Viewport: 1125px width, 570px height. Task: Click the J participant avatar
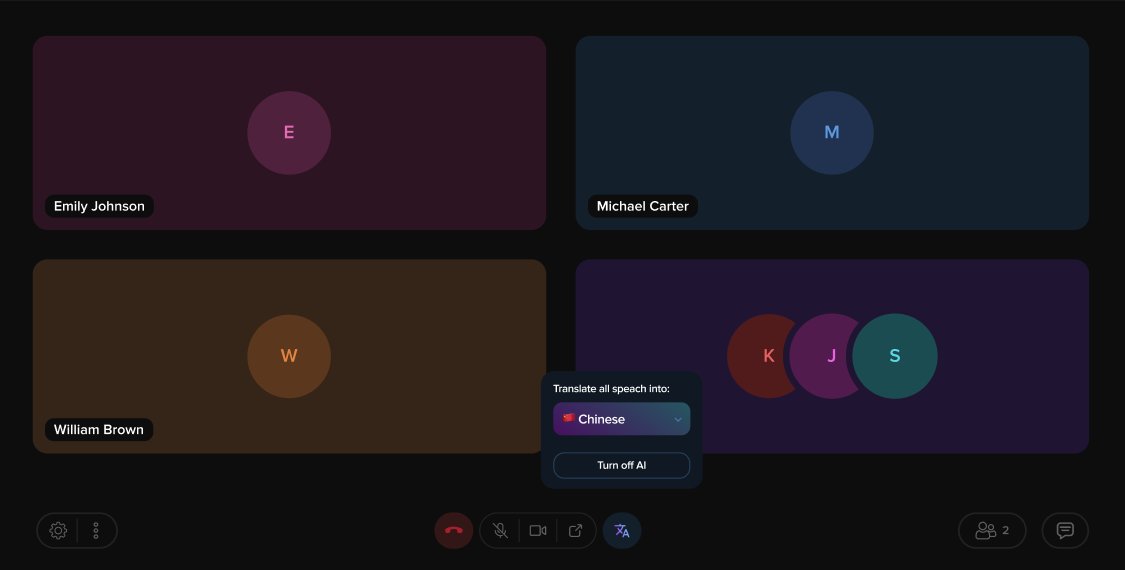(x=822, y=356)
